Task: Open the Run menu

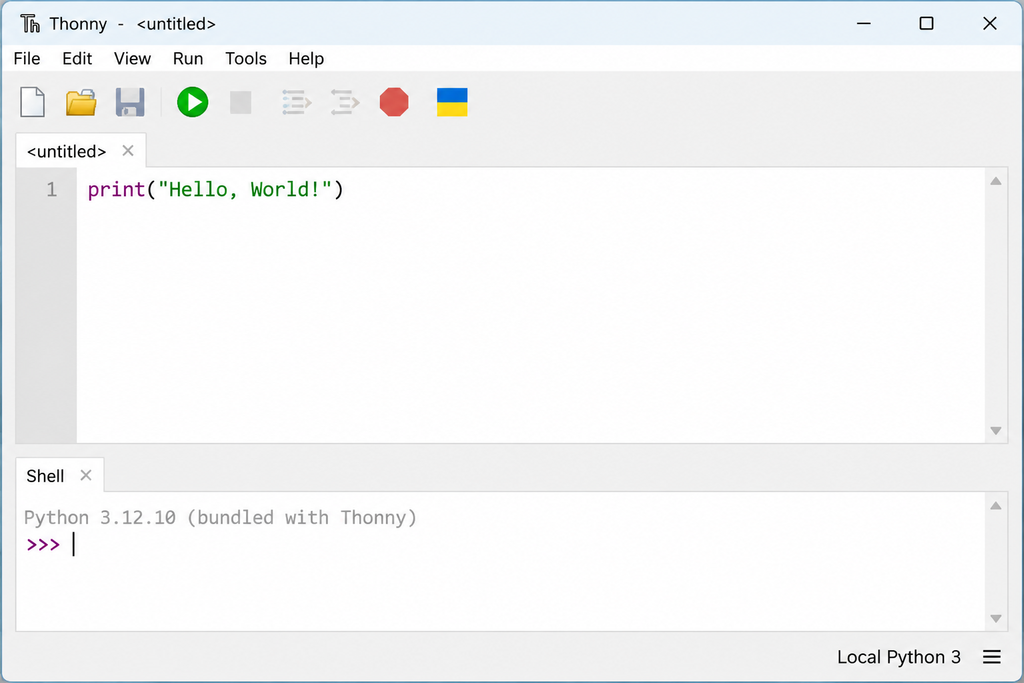Action: pos(188,59)
